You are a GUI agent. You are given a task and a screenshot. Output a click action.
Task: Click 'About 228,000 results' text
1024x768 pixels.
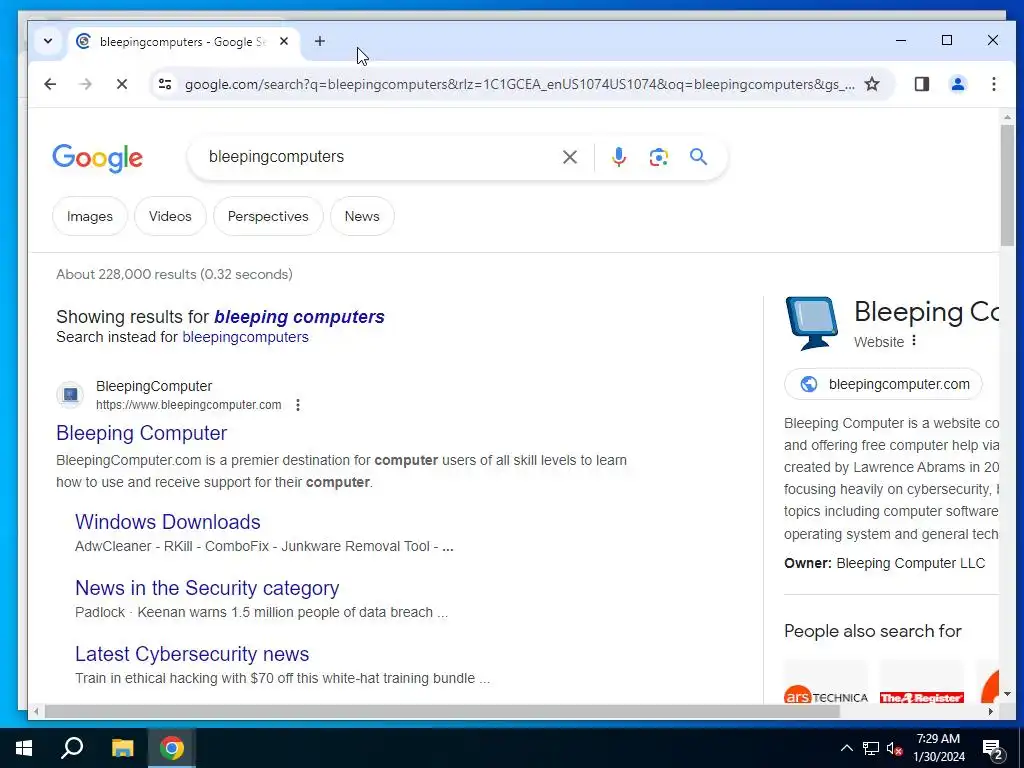click(174, 274)
